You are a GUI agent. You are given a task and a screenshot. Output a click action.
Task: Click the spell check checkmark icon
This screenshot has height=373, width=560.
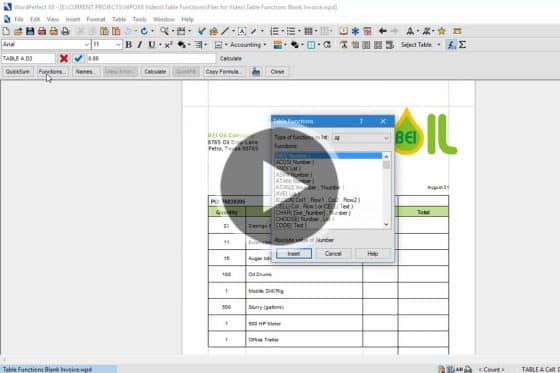(201, 31)
